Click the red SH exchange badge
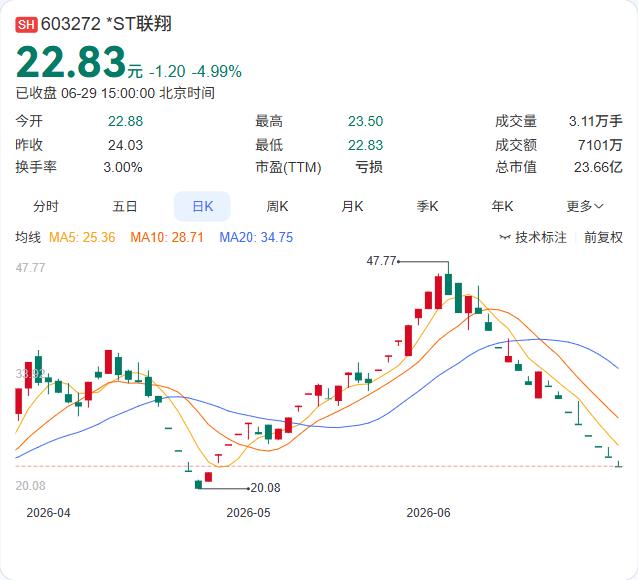Screen dimensions: 638x580 (x=26, y=24)
